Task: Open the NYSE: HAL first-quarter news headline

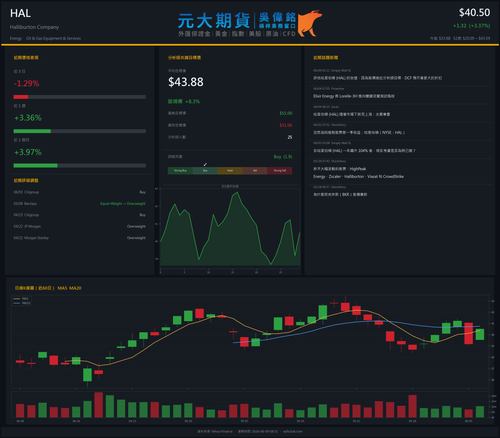Action: [x=359, y=132]
